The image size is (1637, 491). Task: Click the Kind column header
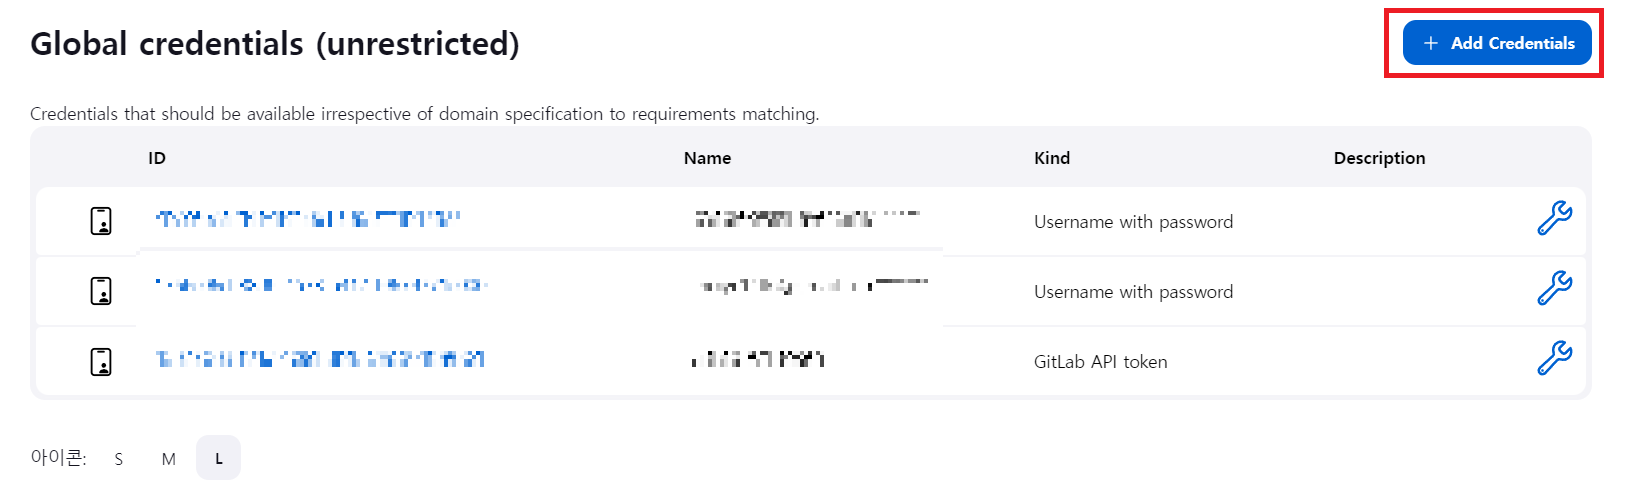(1052, 158)
